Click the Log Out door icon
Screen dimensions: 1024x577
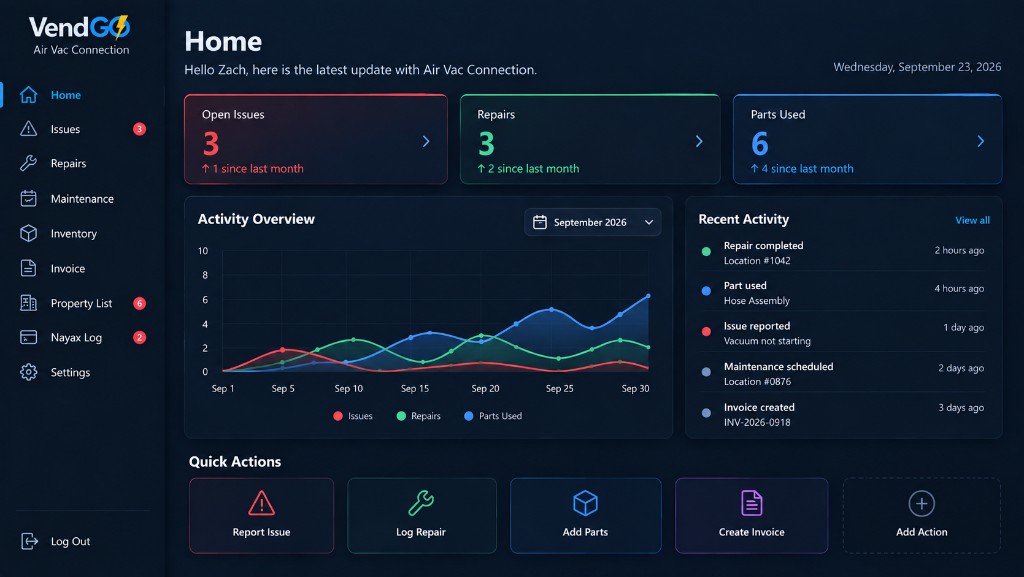(x=29, y=541)
